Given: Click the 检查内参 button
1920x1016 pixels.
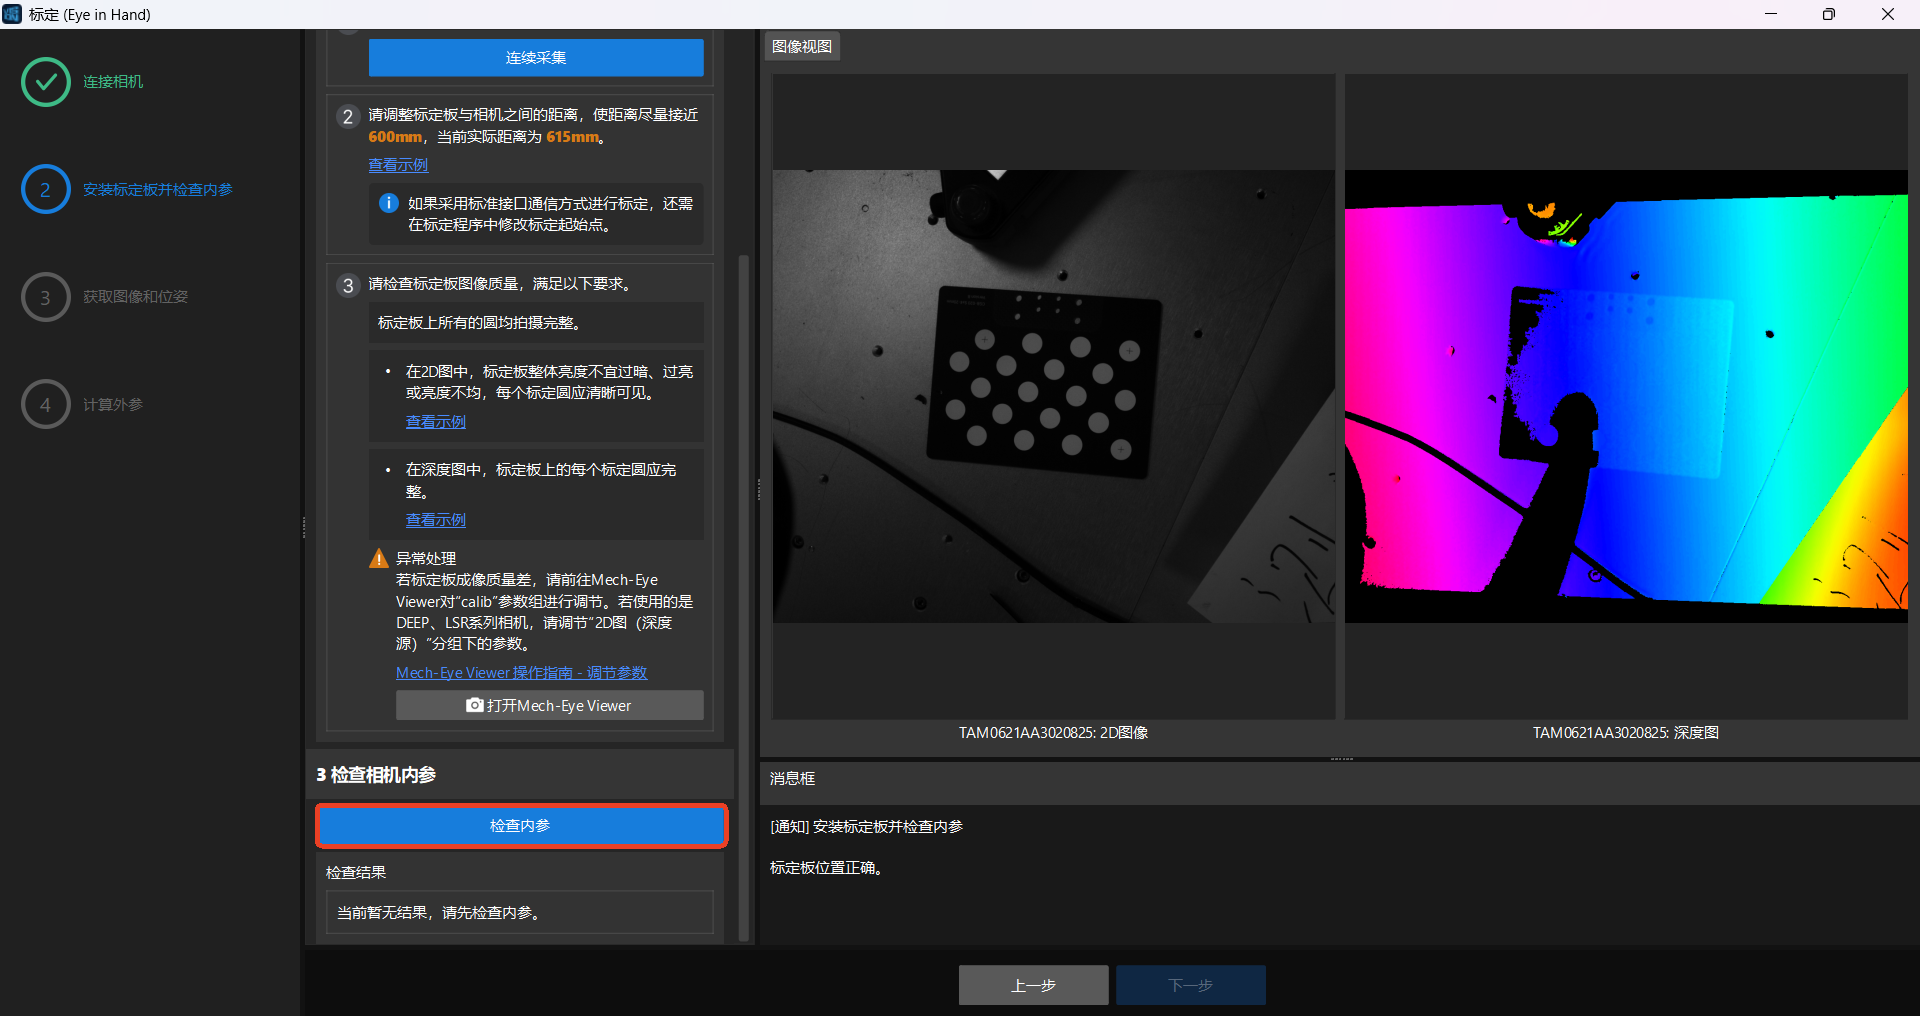Looking at the screenshot, I should click(x=521, y=826).
